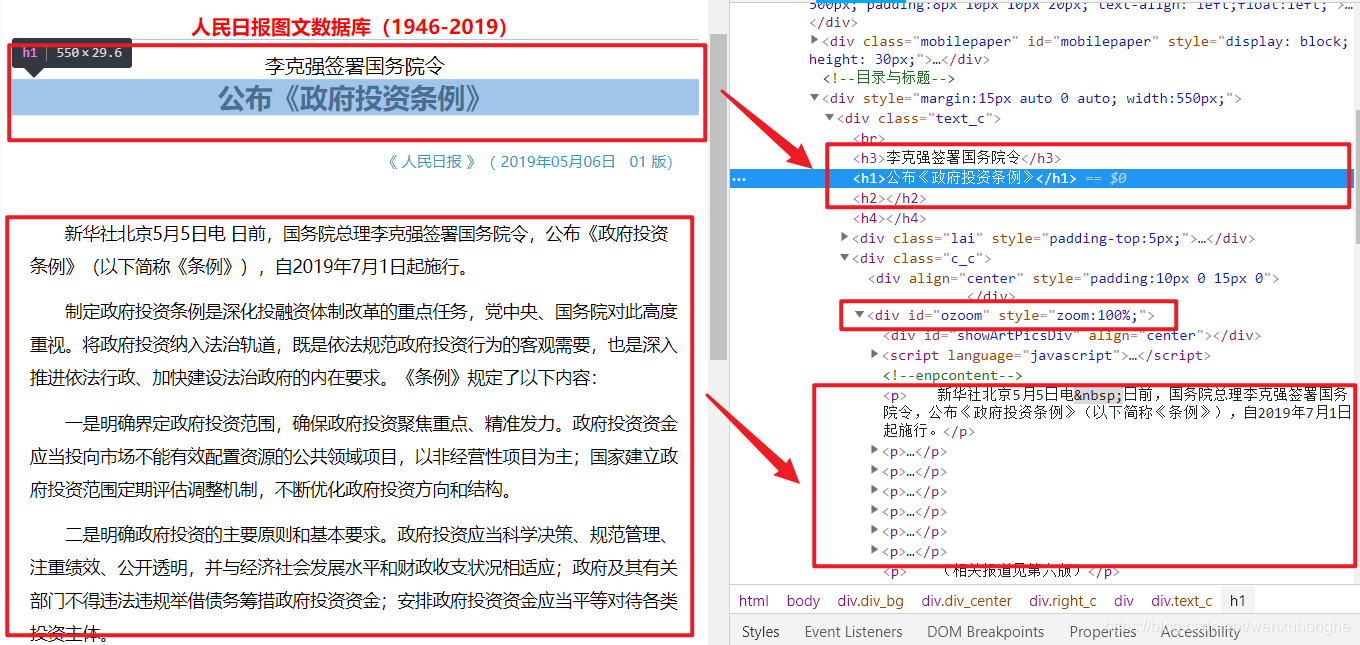Click the h1 breadcrumb item
Screen dimensions: 1360x645
[1238, 601]
